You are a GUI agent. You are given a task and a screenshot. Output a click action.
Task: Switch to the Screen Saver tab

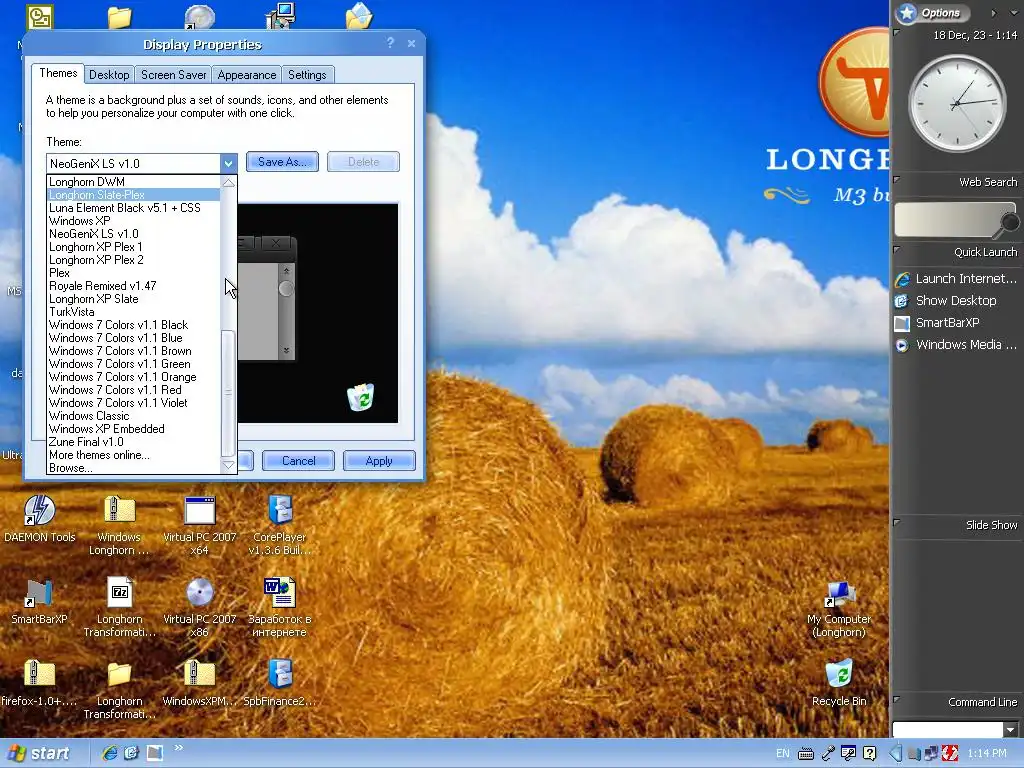point(174,75)
